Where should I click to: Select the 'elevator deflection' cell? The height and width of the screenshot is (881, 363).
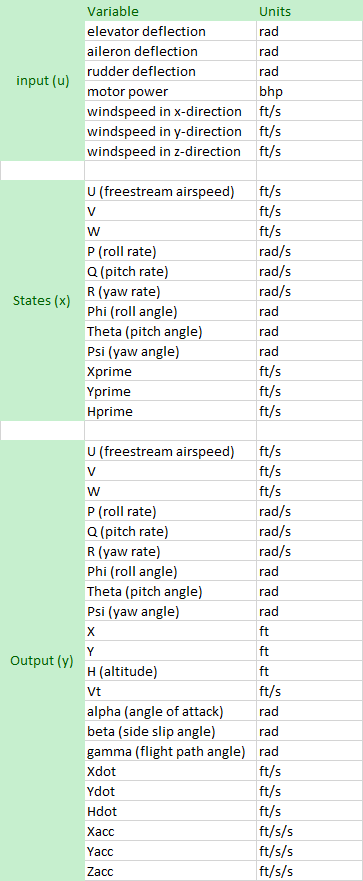(x=170, y=31)
